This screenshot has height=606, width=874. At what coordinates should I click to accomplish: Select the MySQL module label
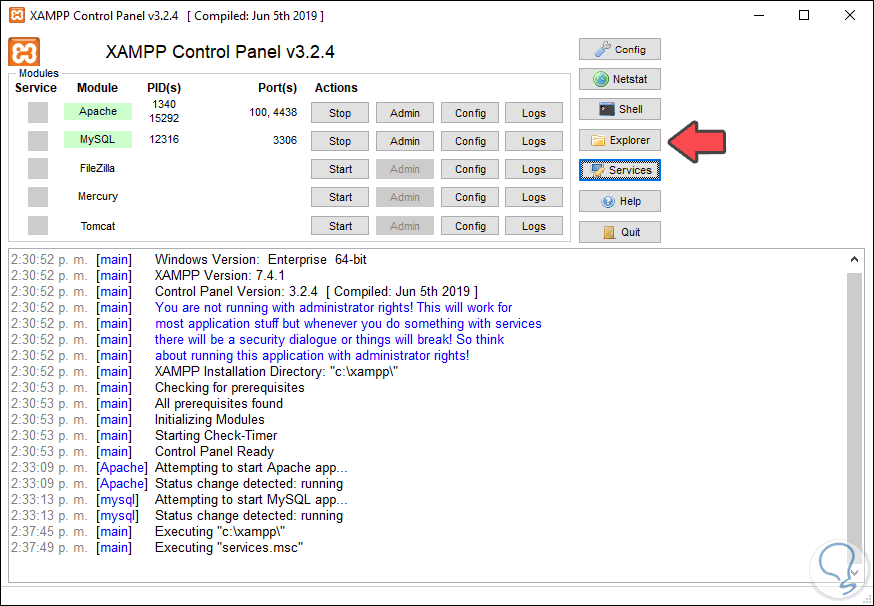98,139
